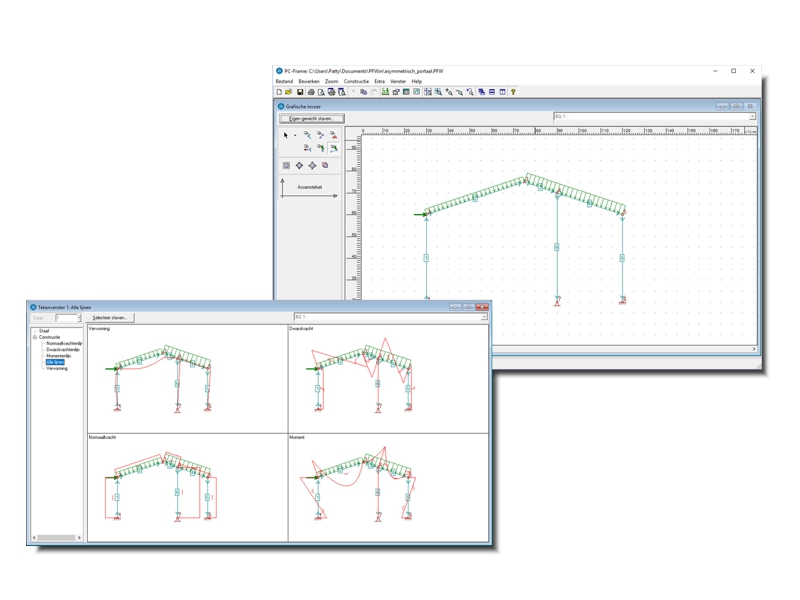The width and height of the screenshot is (800, 600).
Task: Click the Save diskette icon
Action: pyautogui.click(x=300, y=92)
